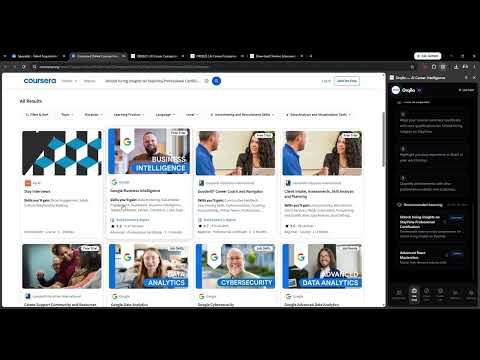Switch to the third browser tab
The width and height of the screenshot is (480, 360).
[157, 56]
